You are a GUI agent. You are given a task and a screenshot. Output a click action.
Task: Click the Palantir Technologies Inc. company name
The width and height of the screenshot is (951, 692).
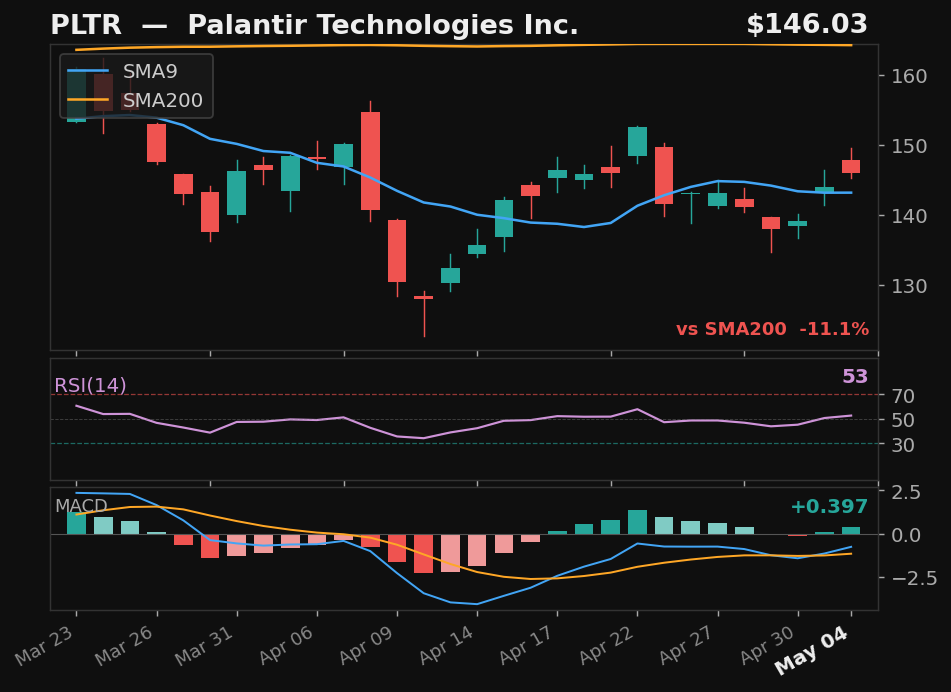[383, 25]
